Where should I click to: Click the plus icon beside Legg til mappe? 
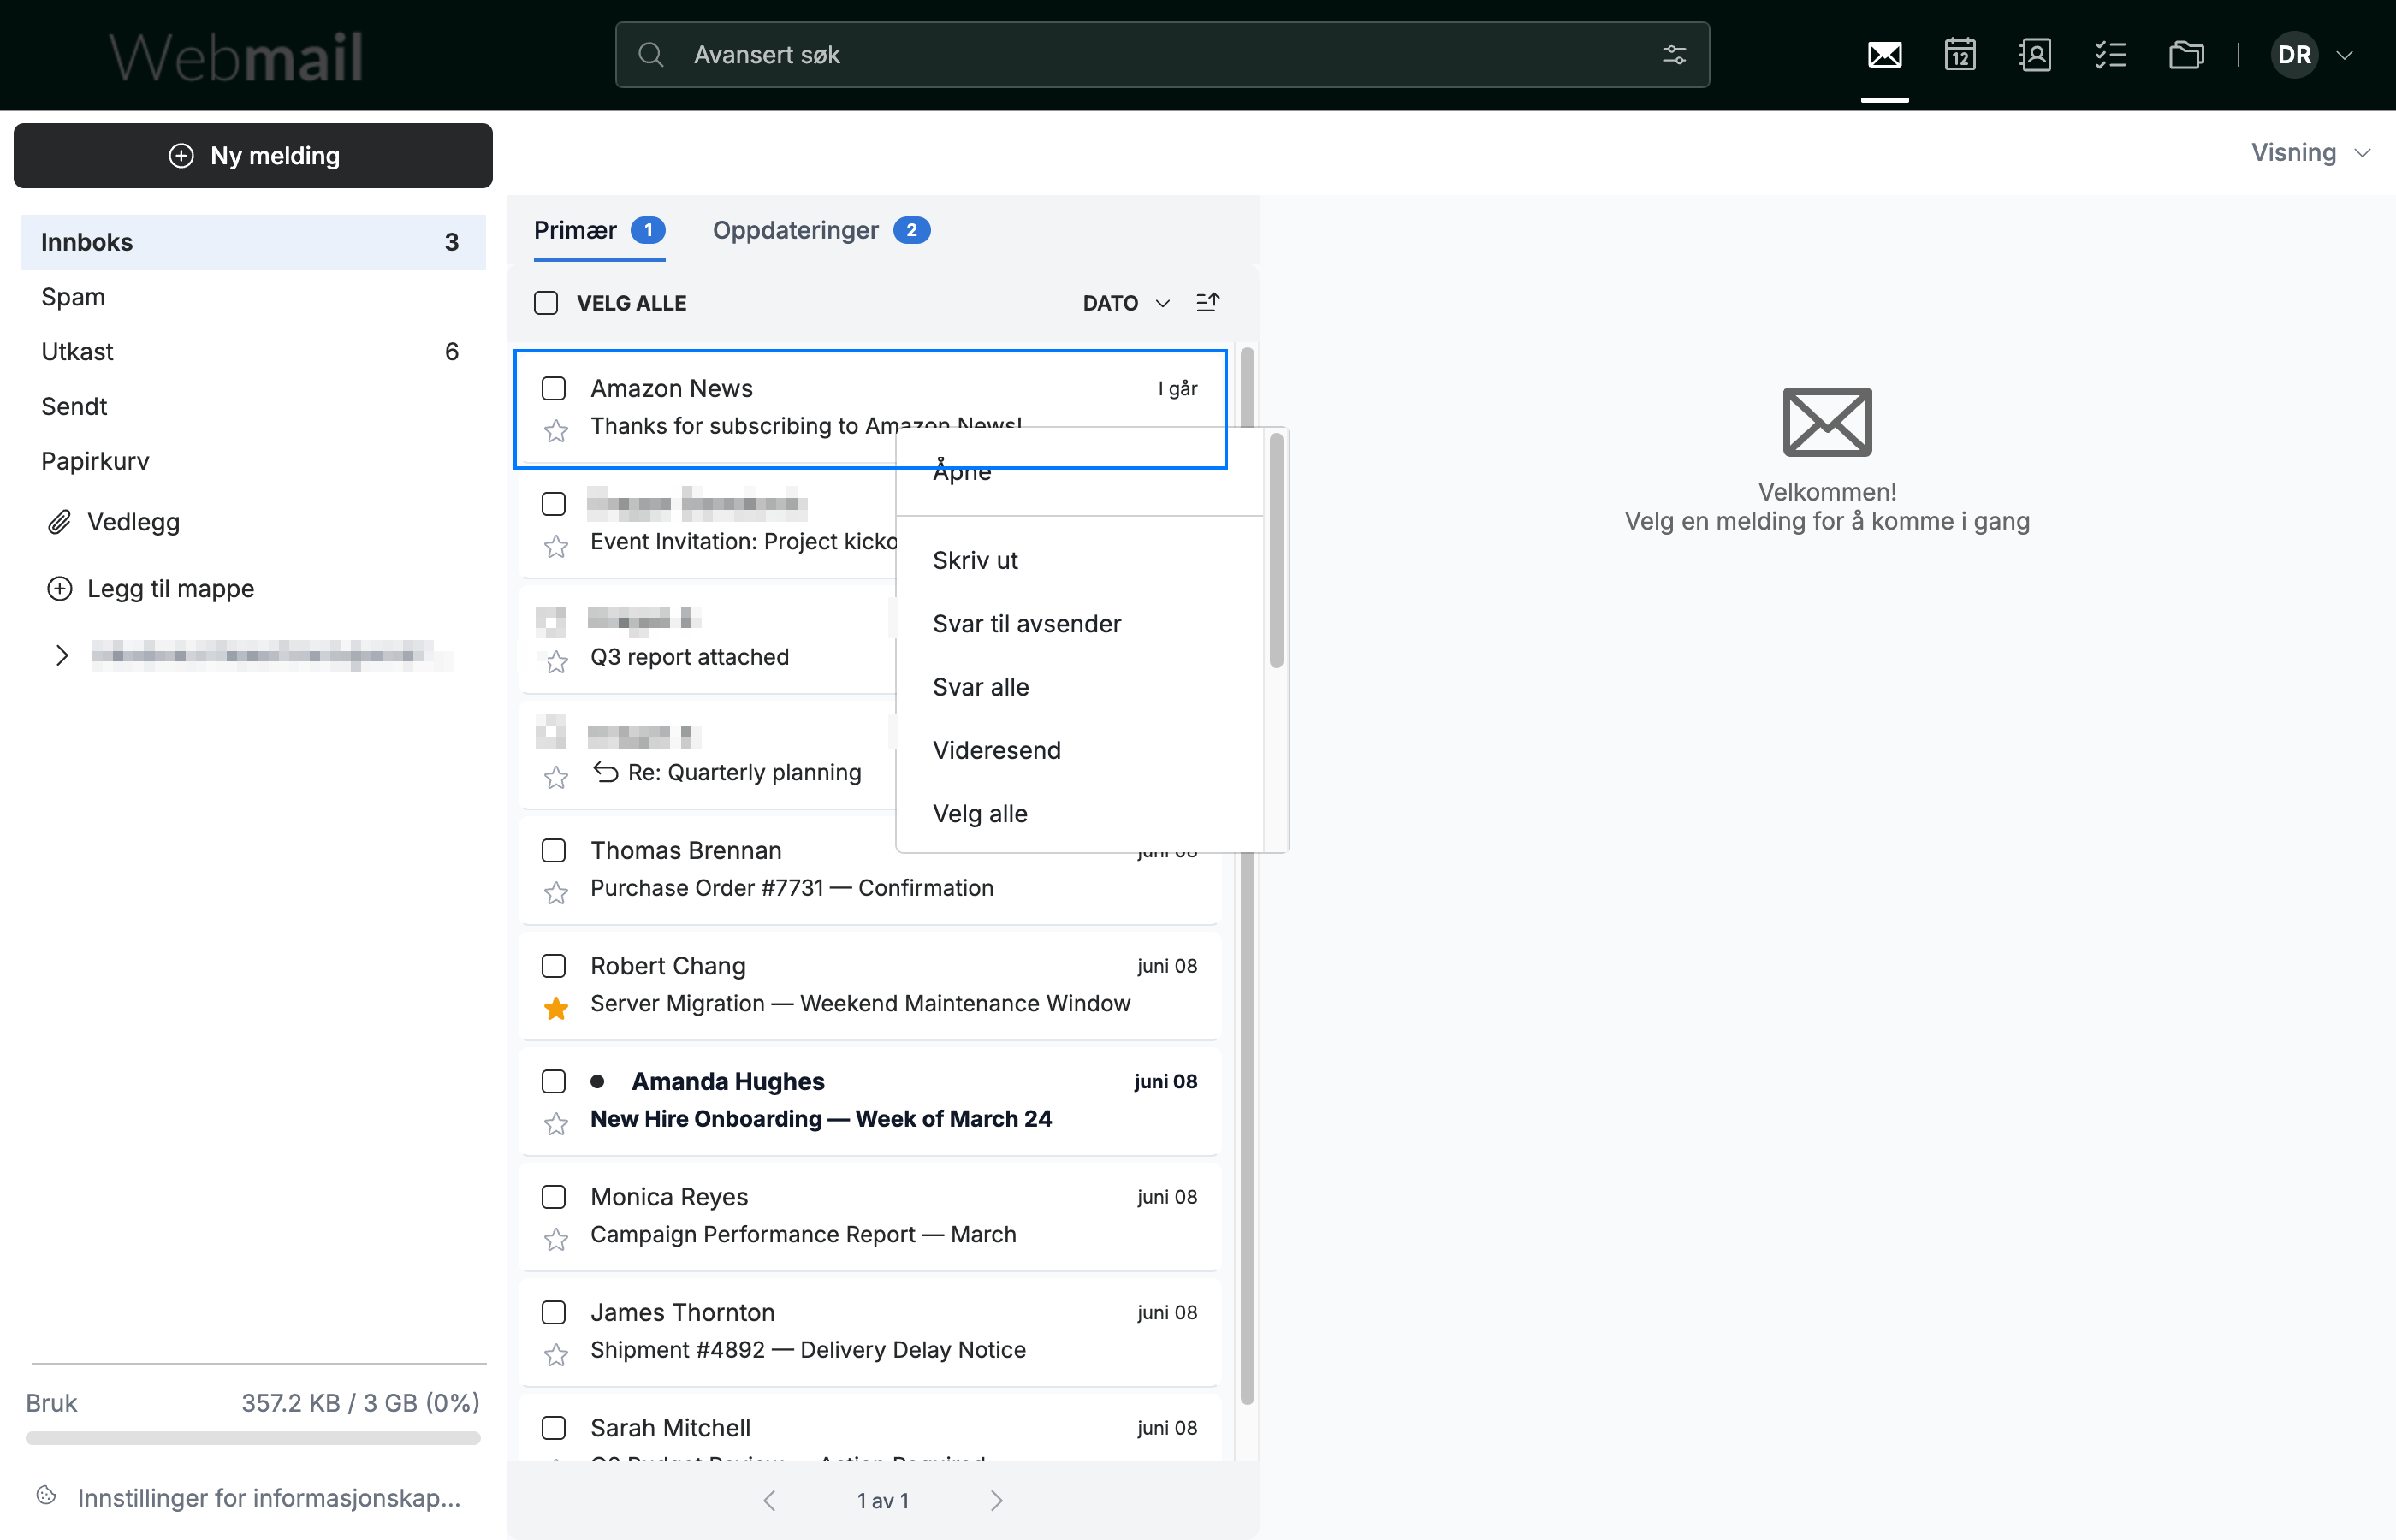click(60, 589)
